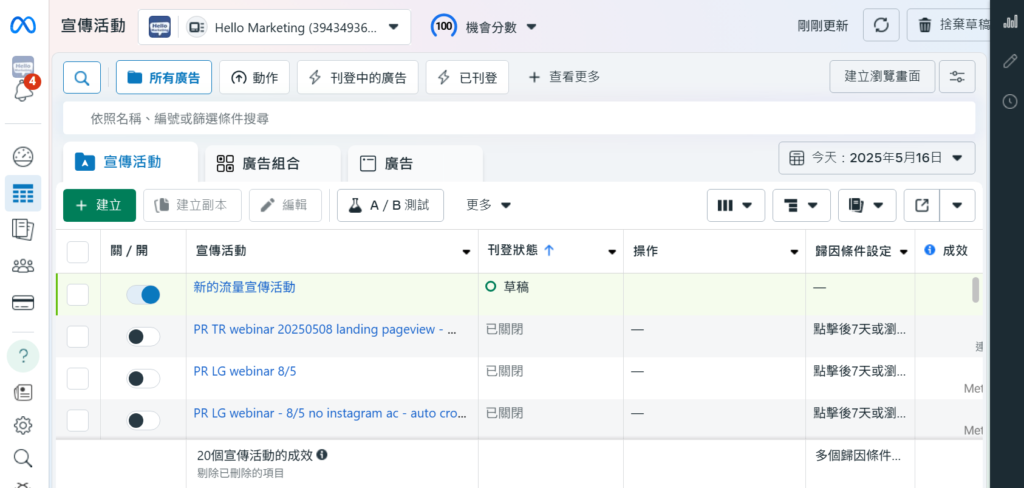Image resolution: width=1024 pixels, height=488 pixels.
Task: Enable the PR LG webinar 8/5 toggle
Action: coord(144,378)
